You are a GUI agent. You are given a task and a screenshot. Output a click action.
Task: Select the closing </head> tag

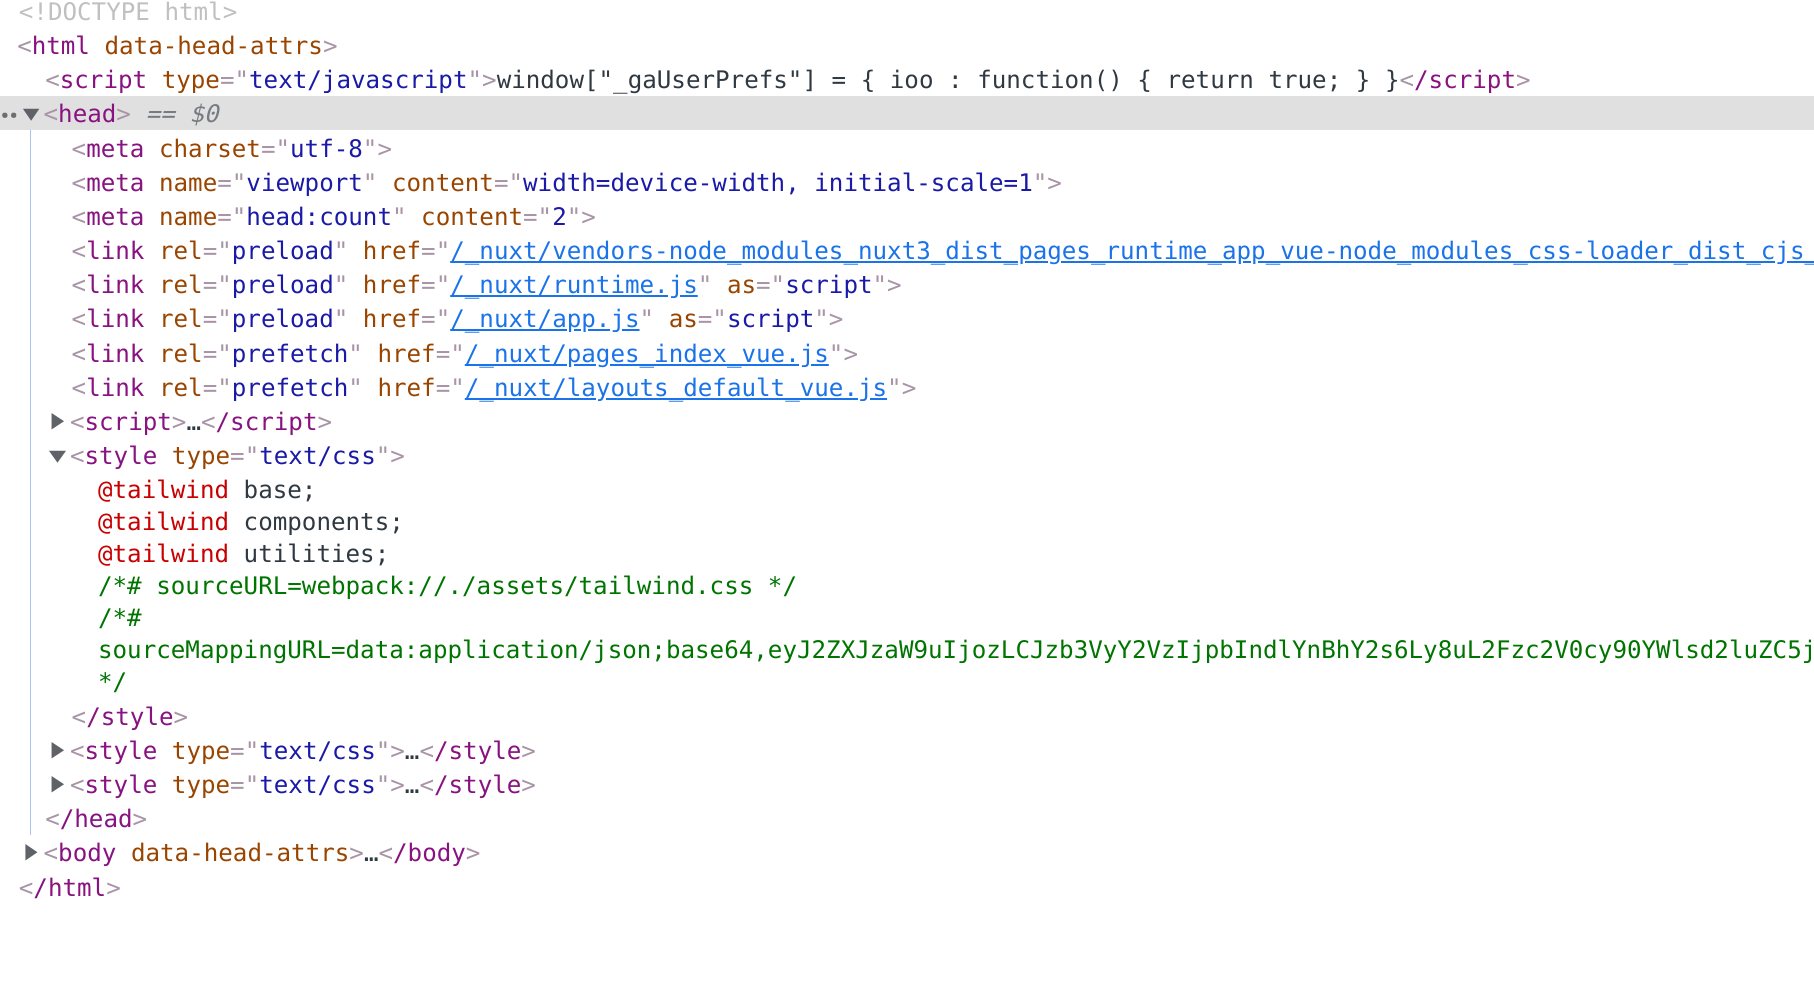(96, 819)
